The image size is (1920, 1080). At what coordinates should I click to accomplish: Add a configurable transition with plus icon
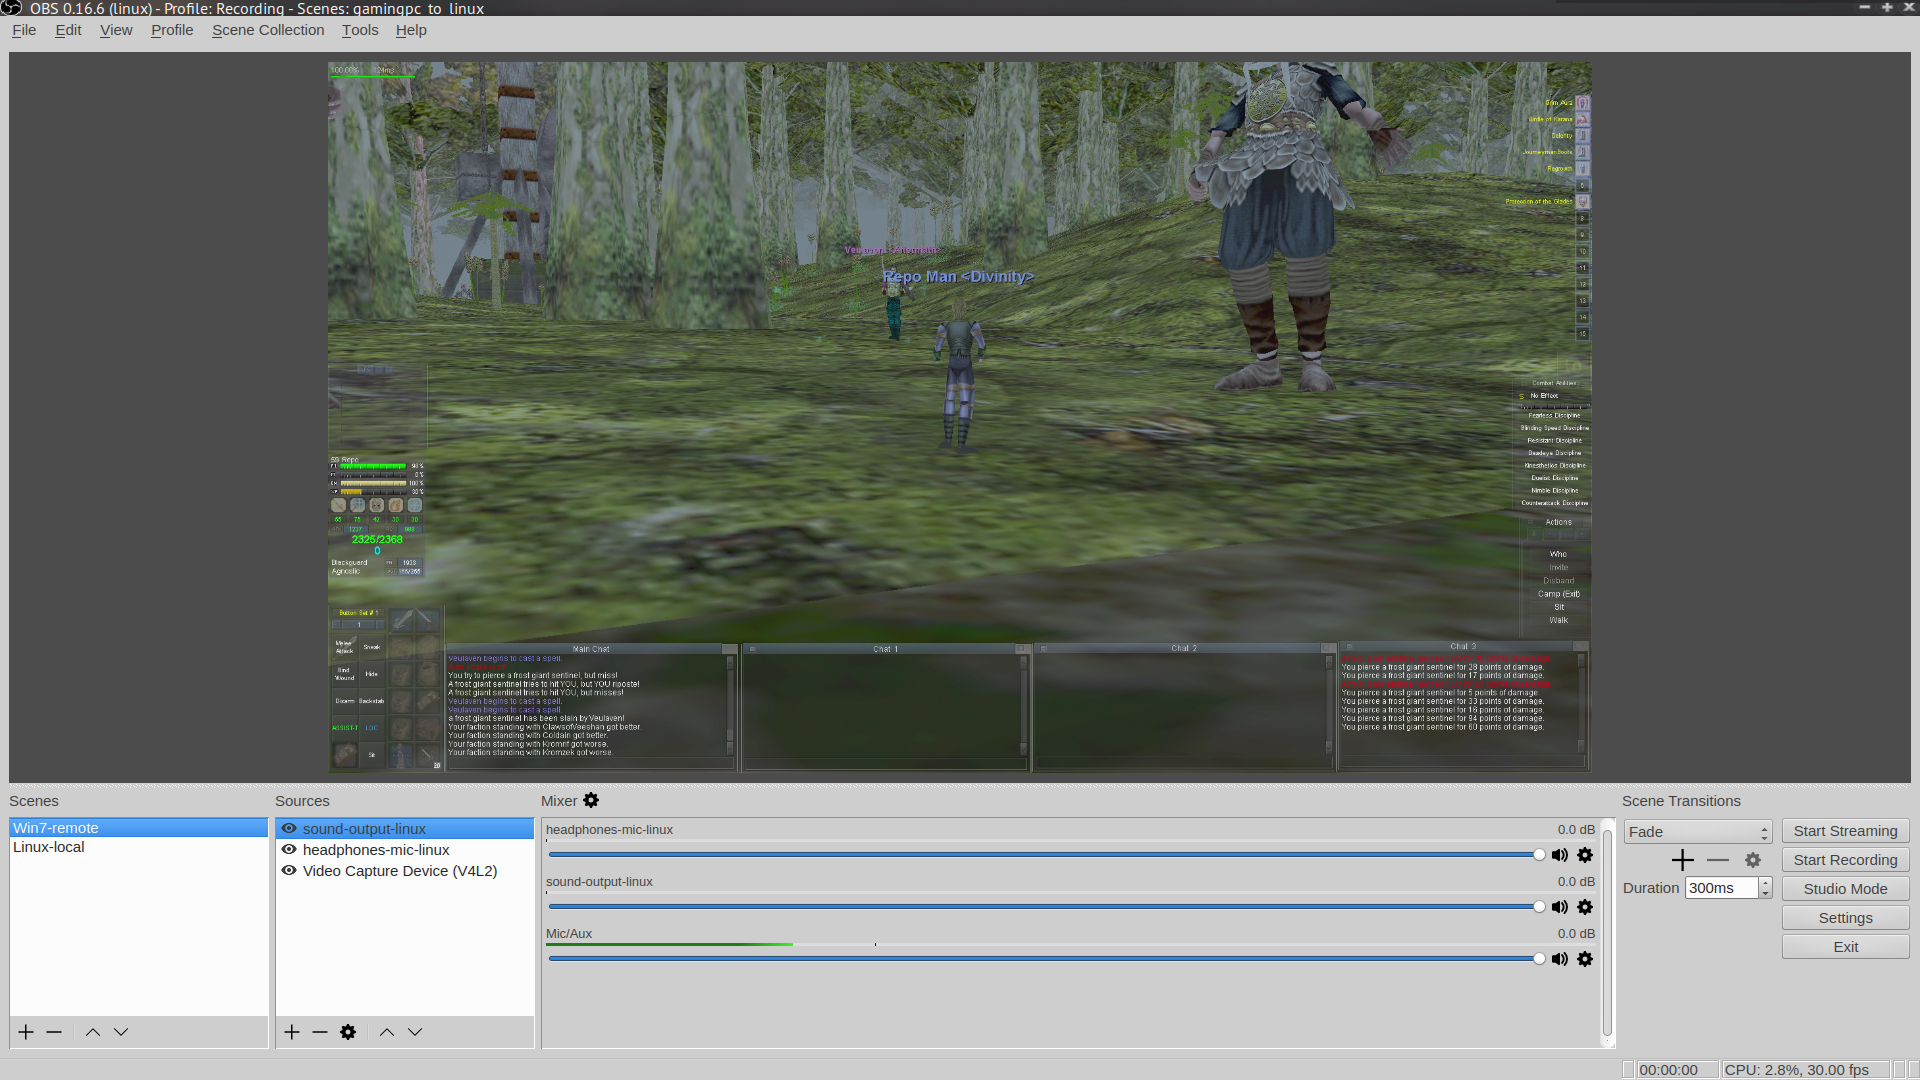[1683, 860]
